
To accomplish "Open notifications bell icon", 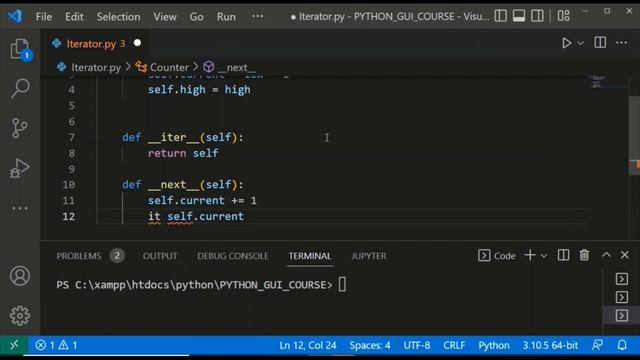I will pyautogui.click(x=622, y=345).
